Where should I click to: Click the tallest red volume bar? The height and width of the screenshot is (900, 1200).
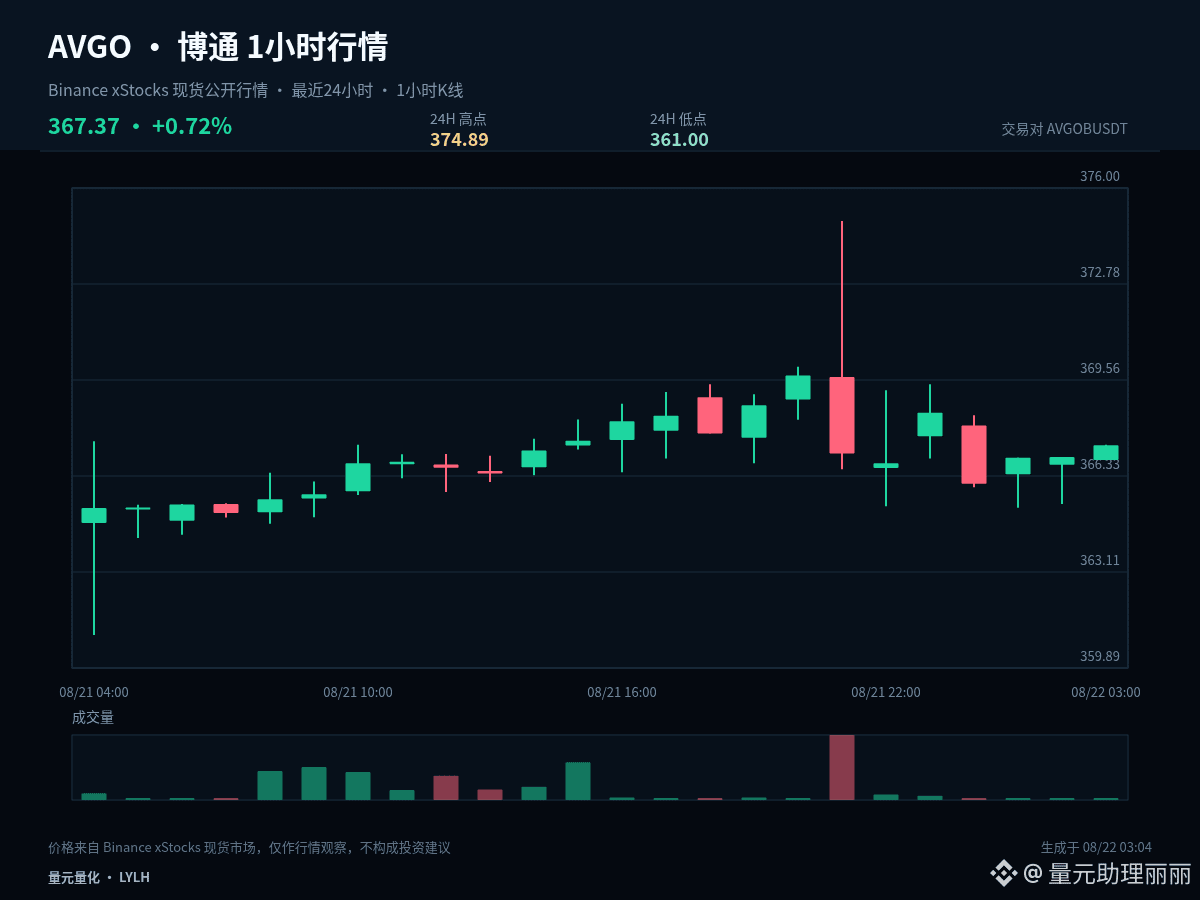[x=842, y=767]
